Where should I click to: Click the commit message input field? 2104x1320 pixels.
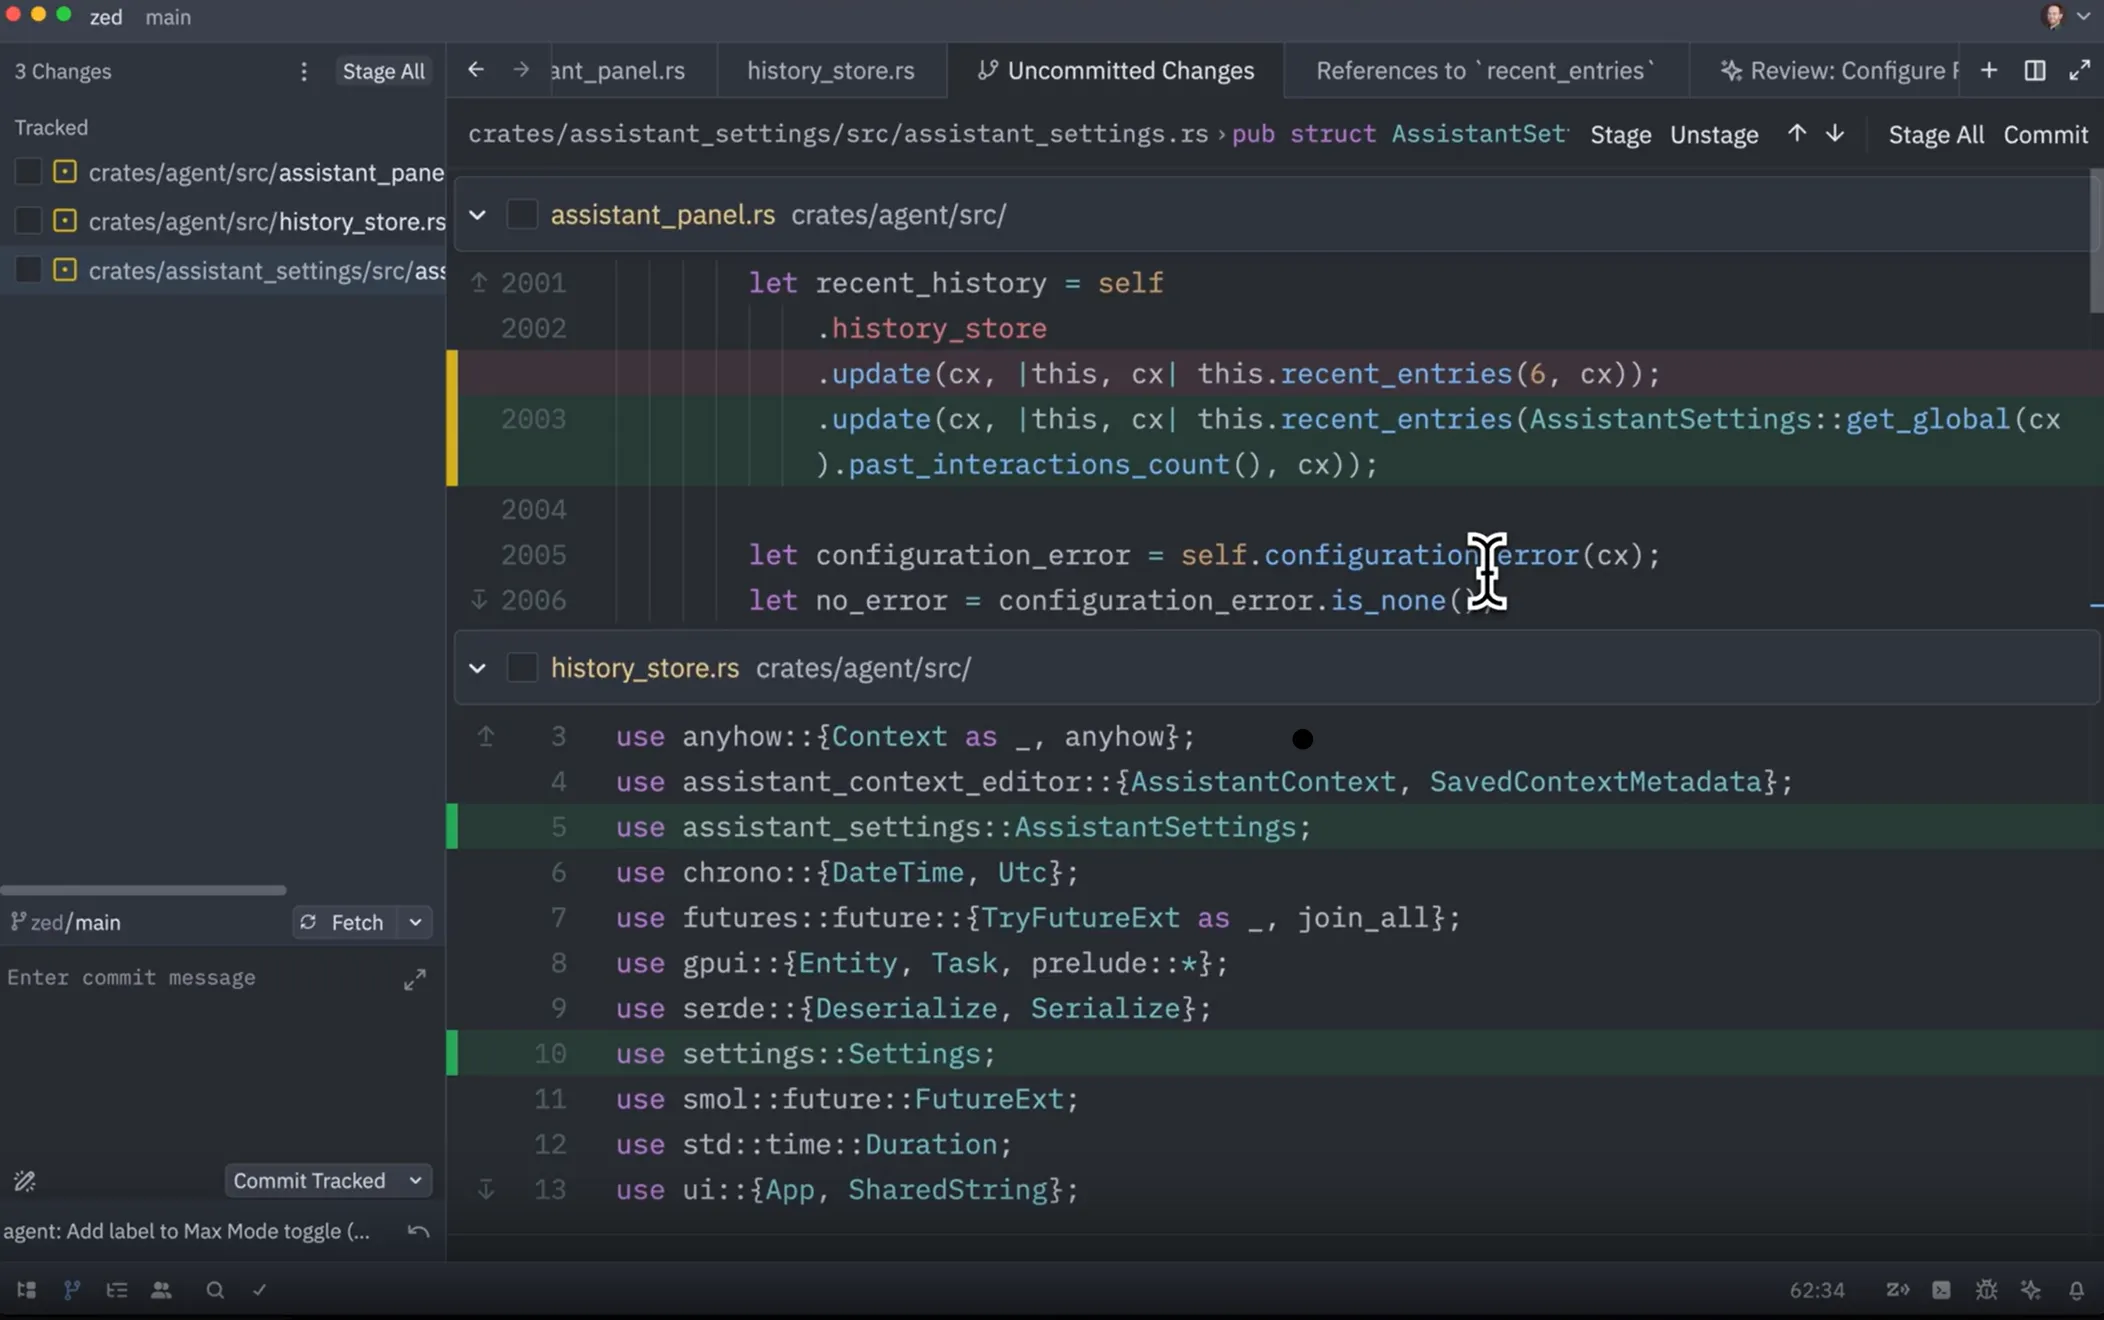180,977
